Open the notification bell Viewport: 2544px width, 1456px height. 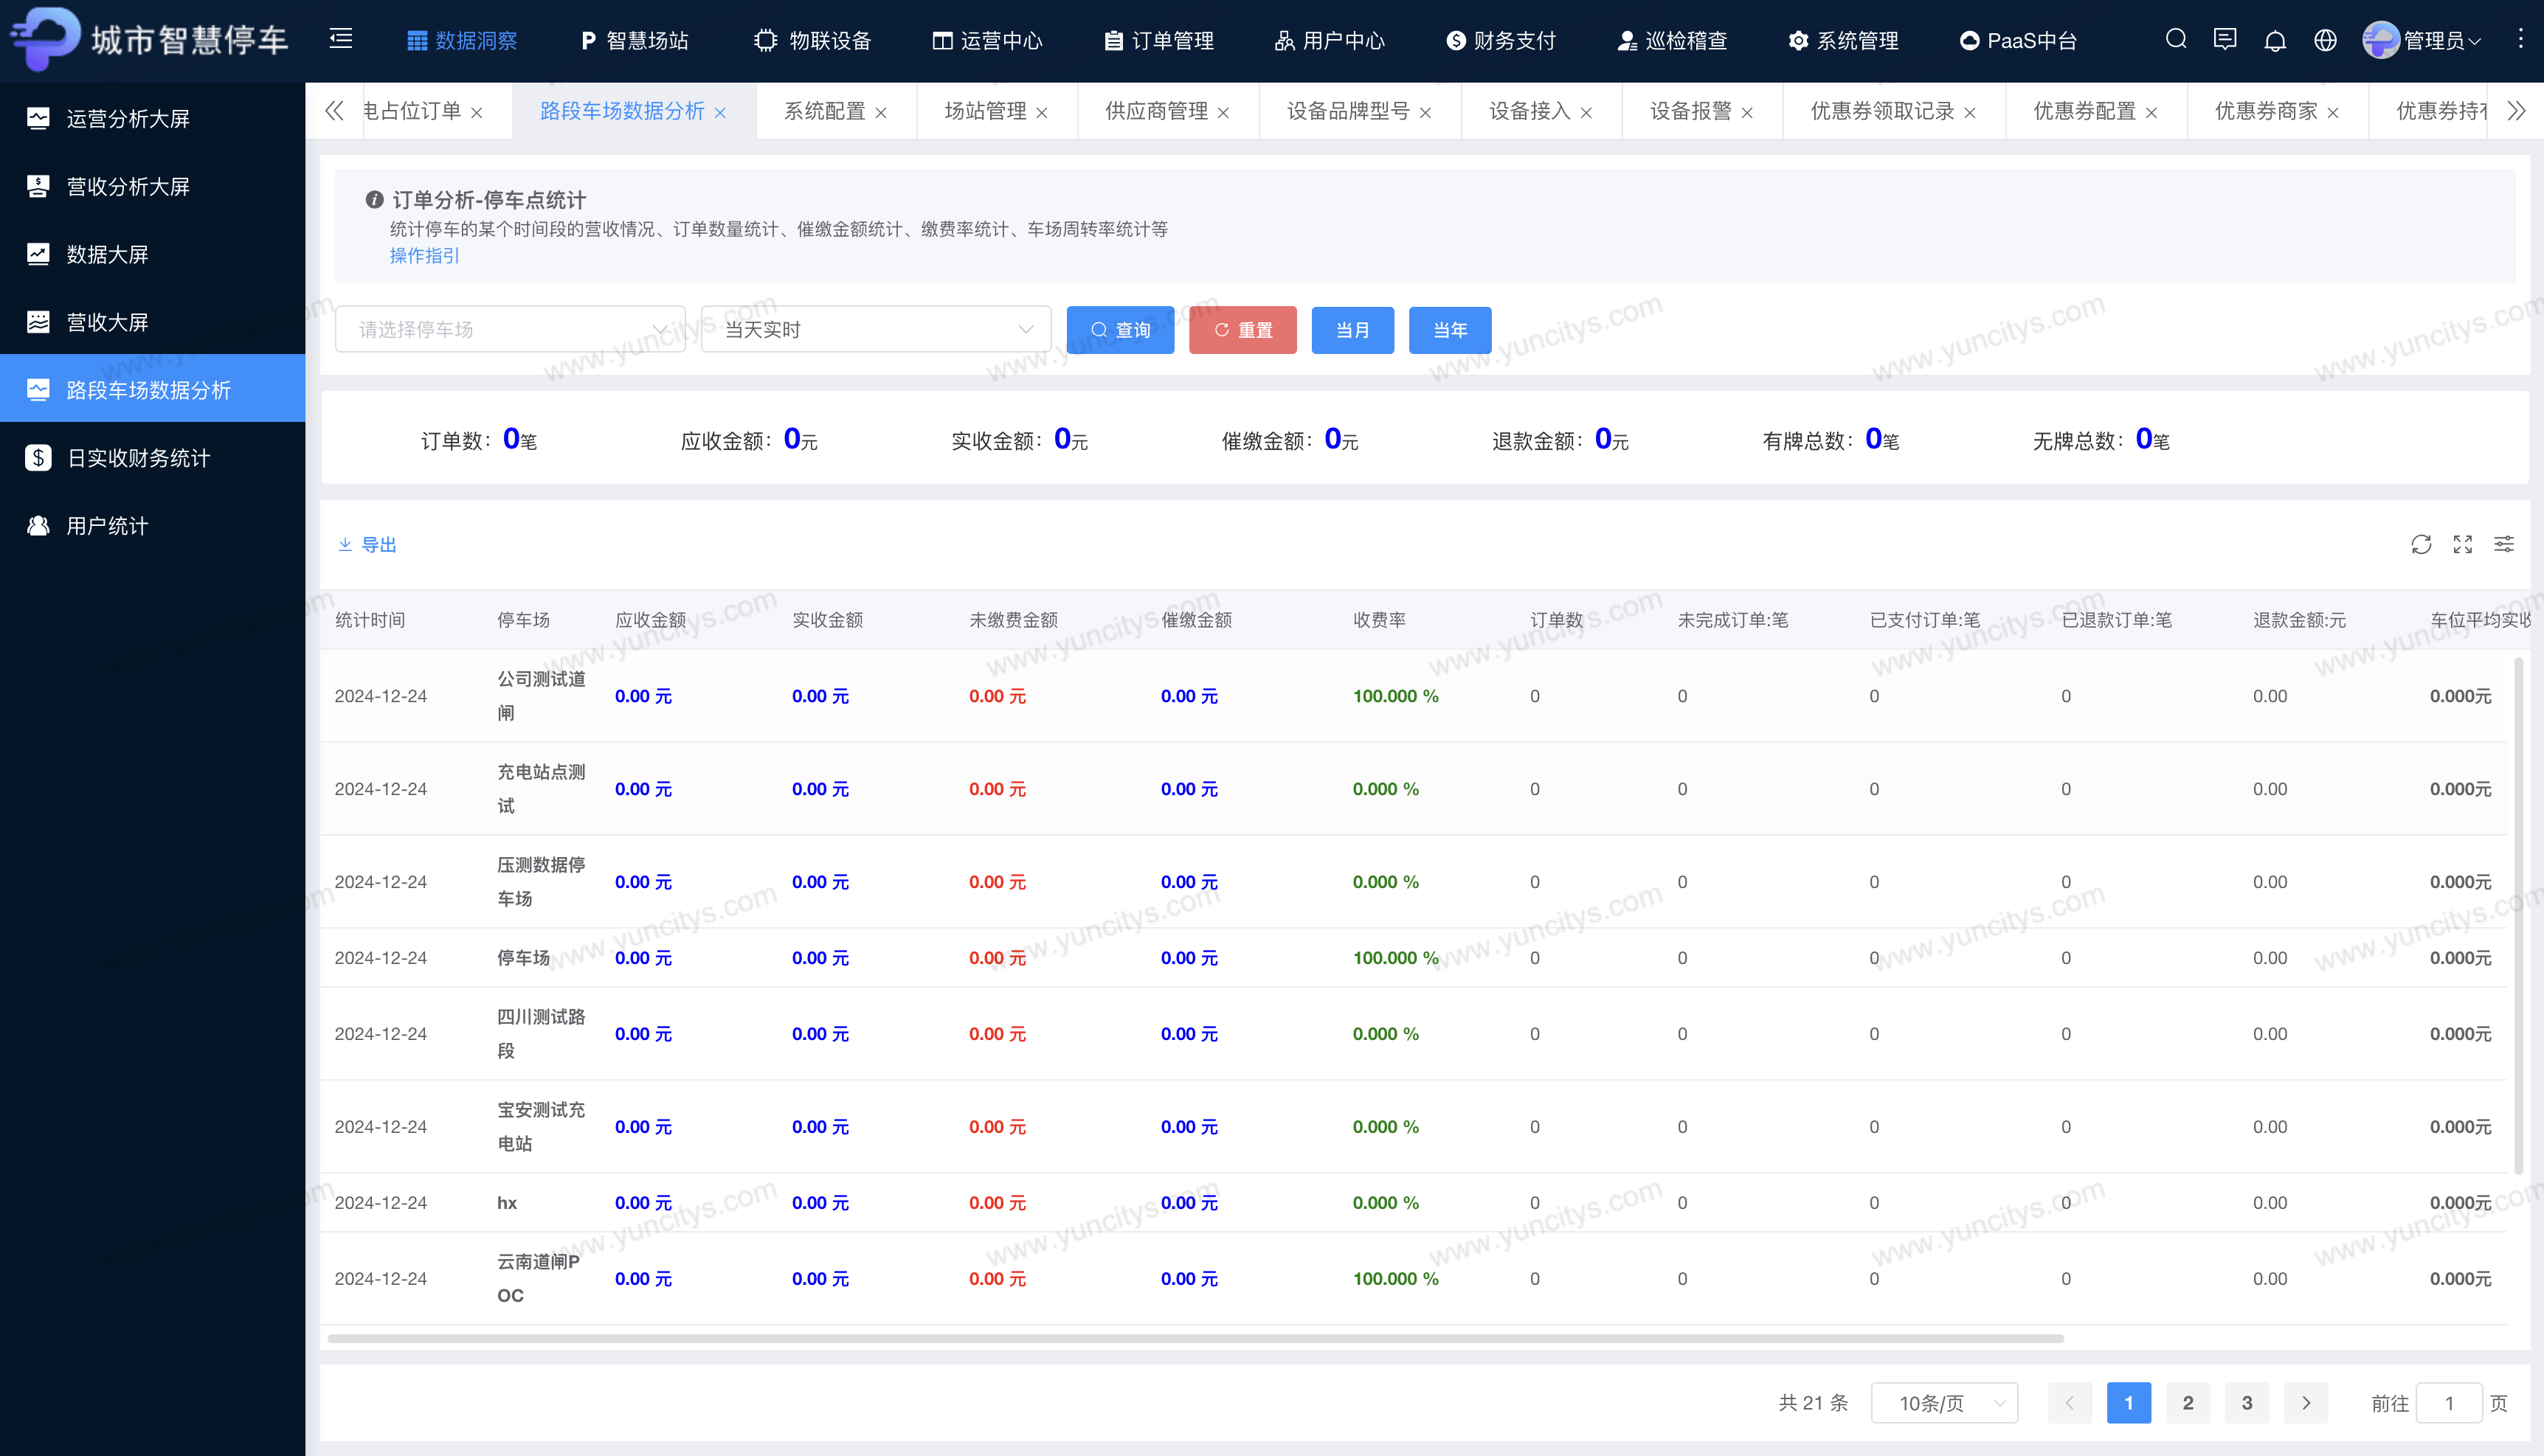[x=2275, y=40]
